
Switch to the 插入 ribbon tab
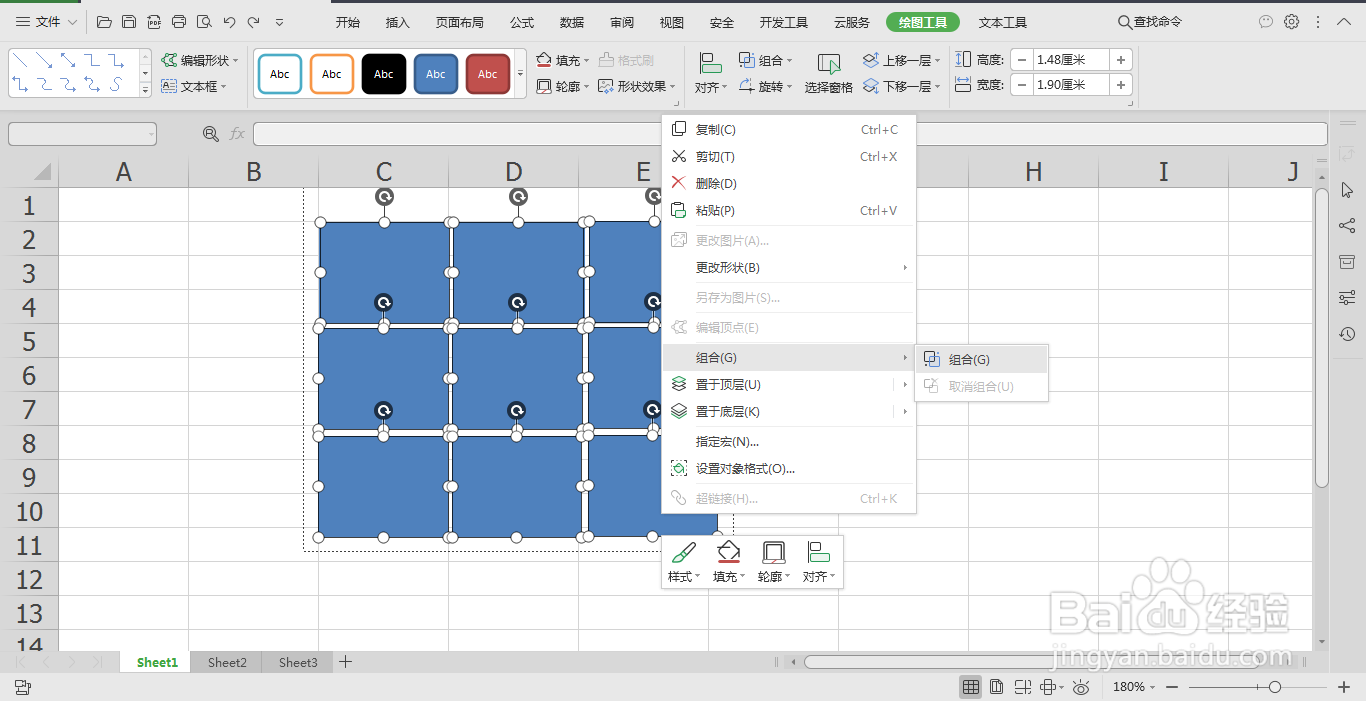point(398,21)
